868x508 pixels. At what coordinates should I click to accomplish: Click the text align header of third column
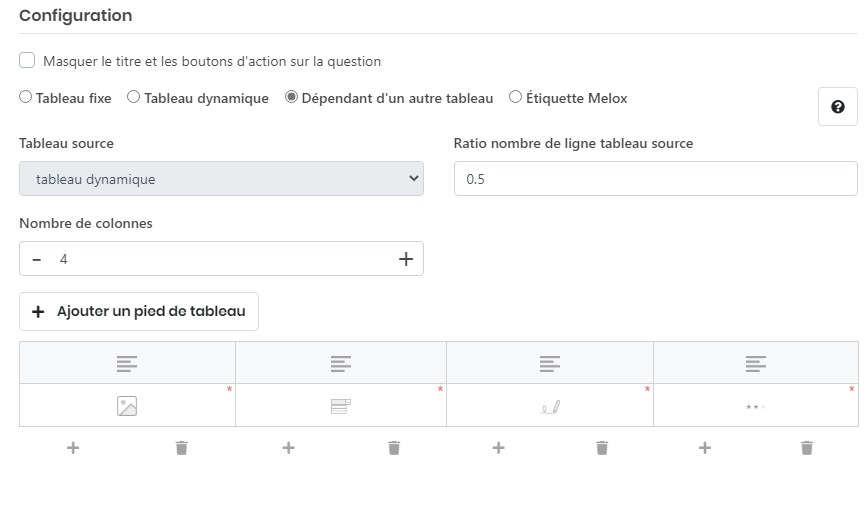pos(550,363)
